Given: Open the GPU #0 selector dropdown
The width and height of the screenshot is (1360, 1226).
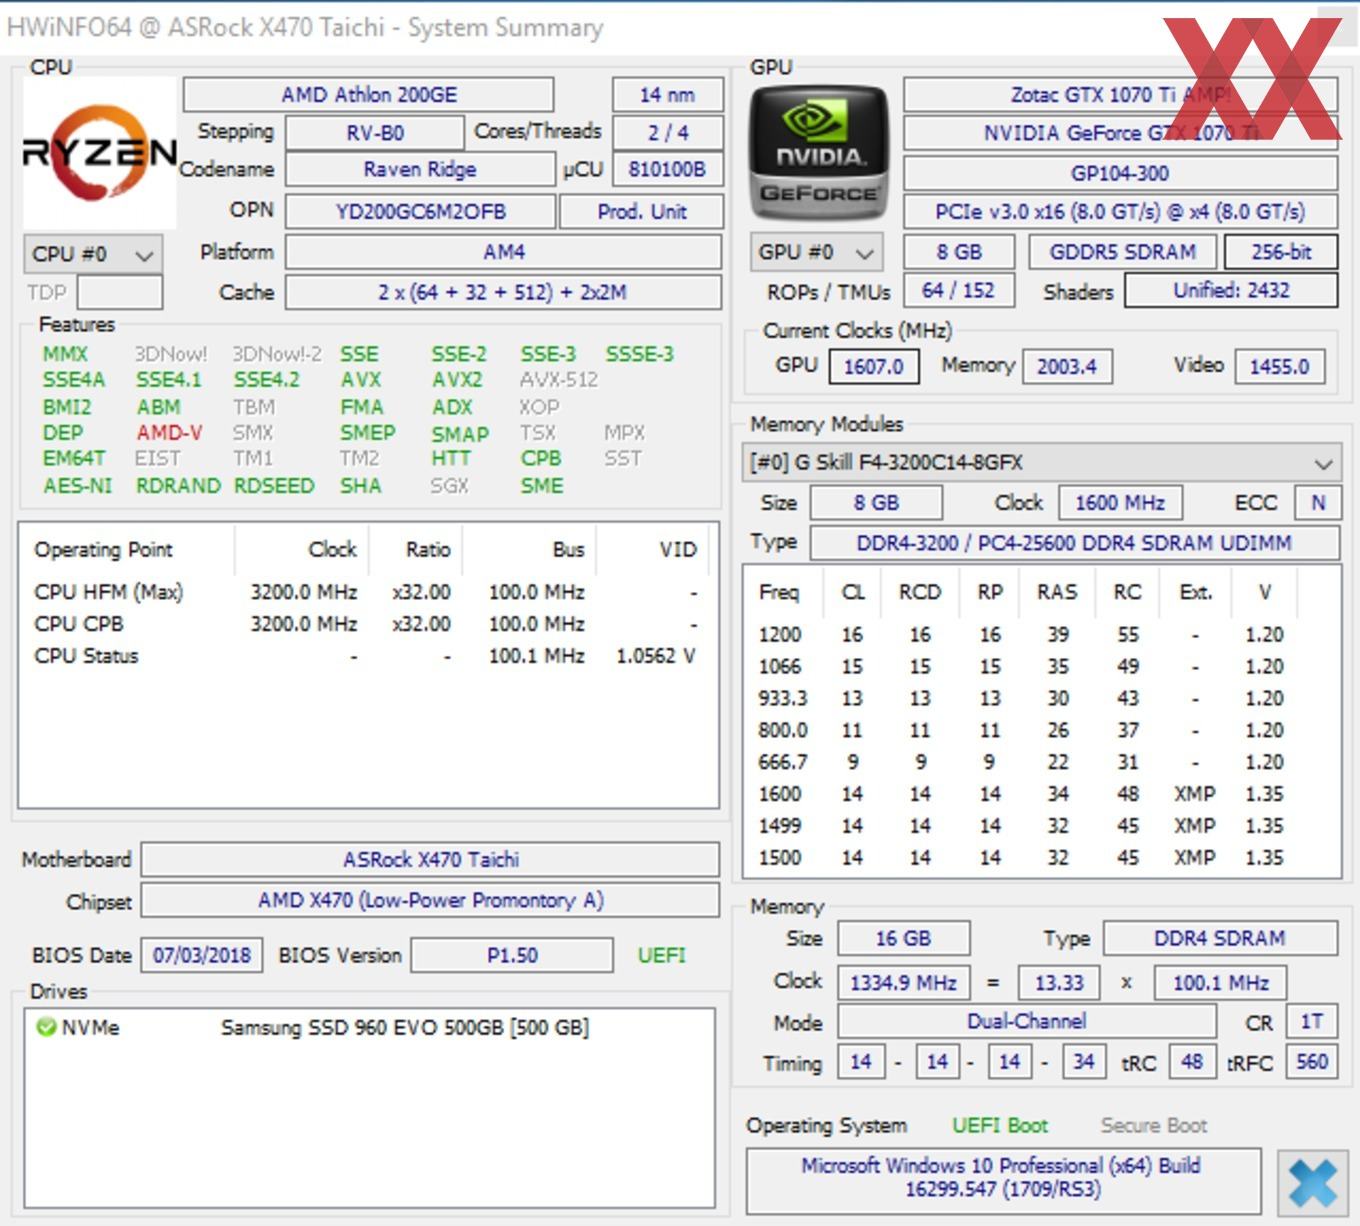Looking at the screenshot, I should point(817,252).
